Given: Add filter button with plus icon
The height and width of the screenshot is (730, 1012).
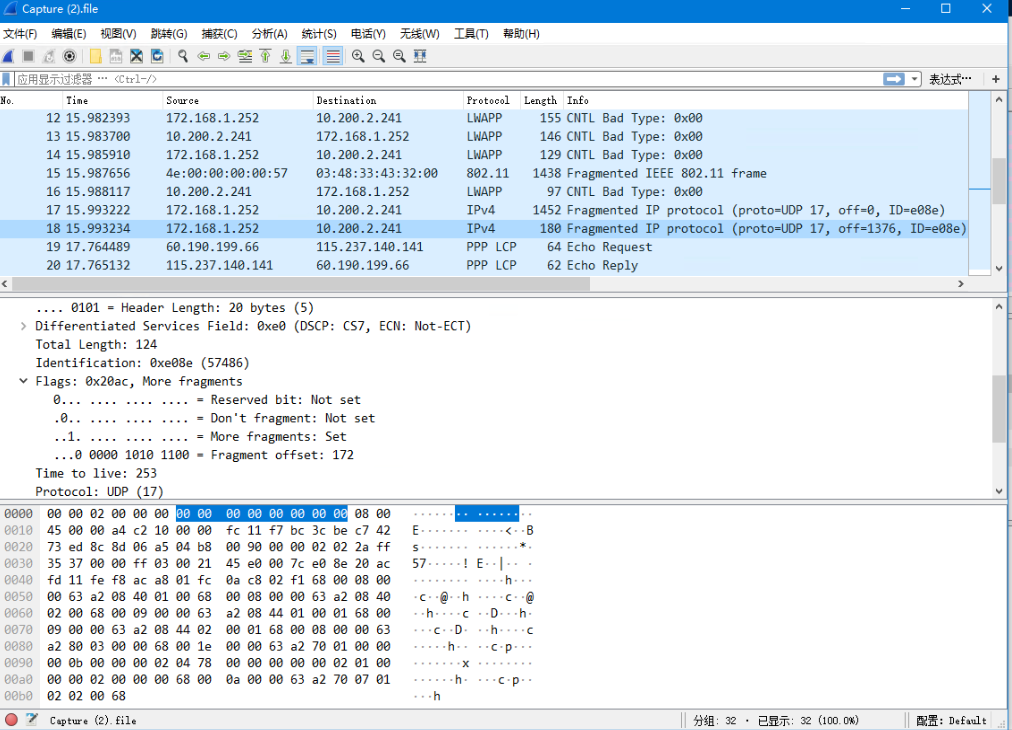Looking at the screenshot, I should (996, 79).
